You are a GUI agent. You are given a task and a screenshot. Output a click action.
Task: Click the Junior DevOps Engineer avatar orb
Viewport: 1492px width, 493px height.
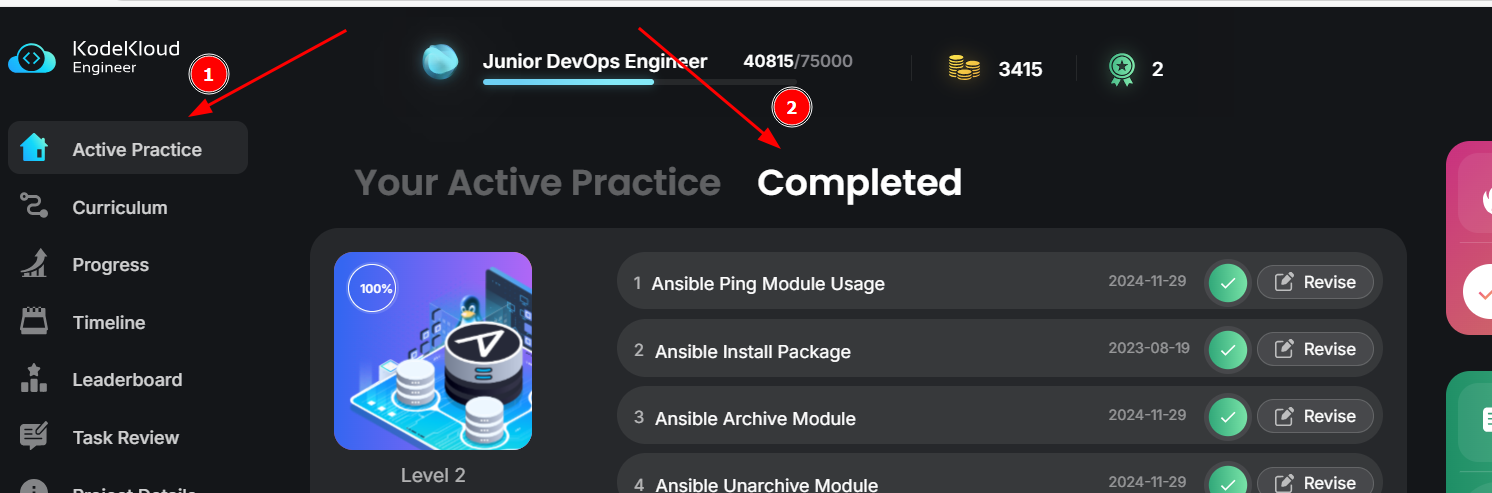[x=440, y=62]
